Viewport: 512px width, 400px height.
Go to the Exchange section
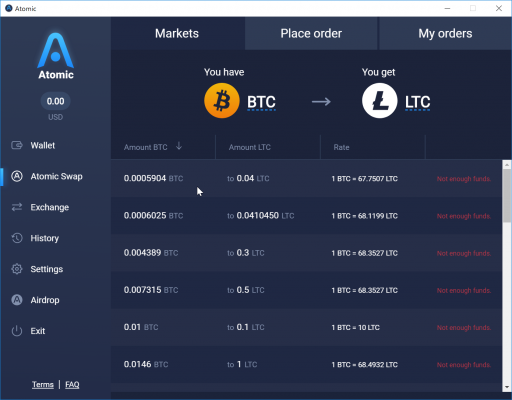pos(50,207)
